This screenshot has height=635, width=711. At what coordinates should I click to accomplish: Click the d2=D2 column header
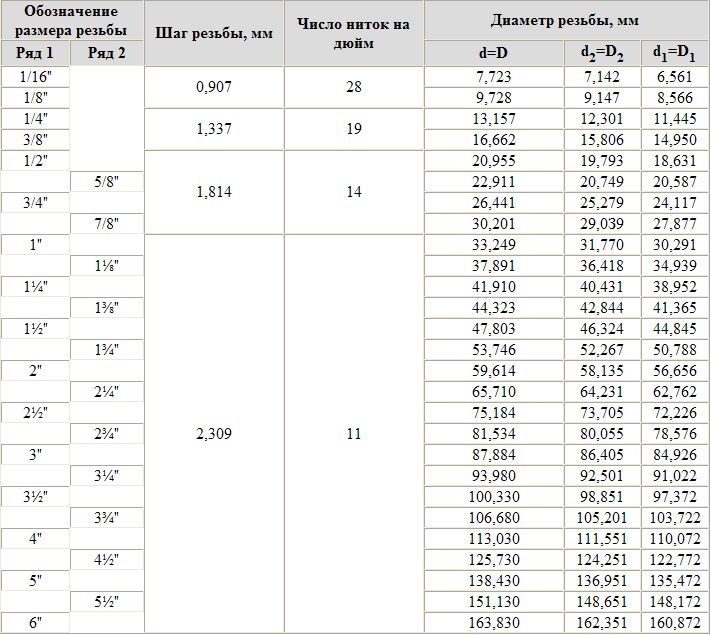(602, 53)
